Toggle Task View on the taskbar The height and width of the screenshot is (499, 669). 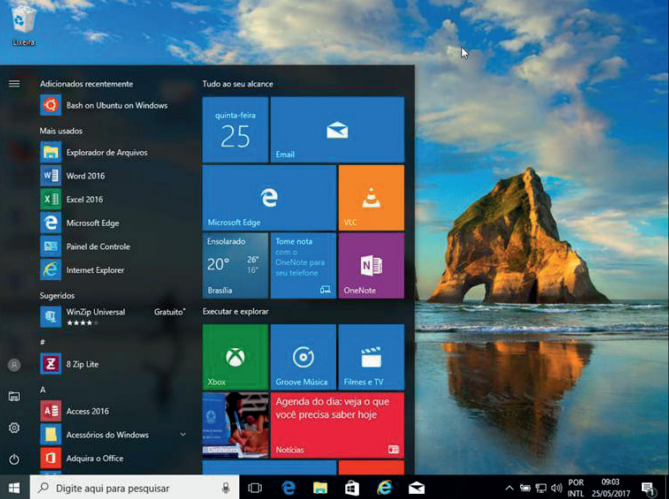point(255,488)
